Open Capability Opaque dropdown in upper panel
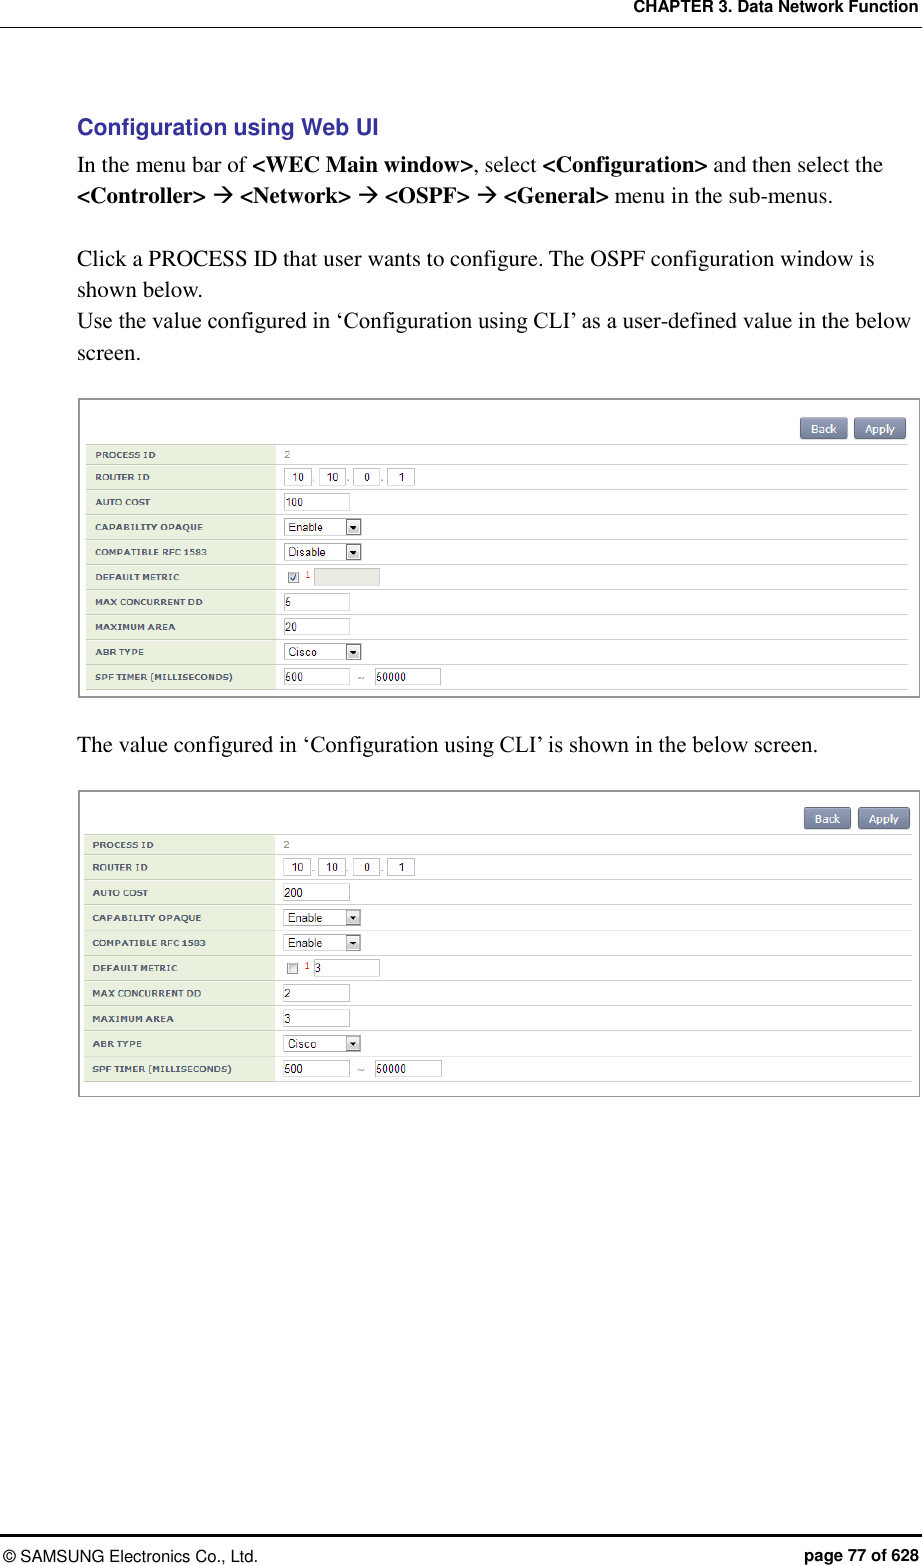 click(323, 527)
